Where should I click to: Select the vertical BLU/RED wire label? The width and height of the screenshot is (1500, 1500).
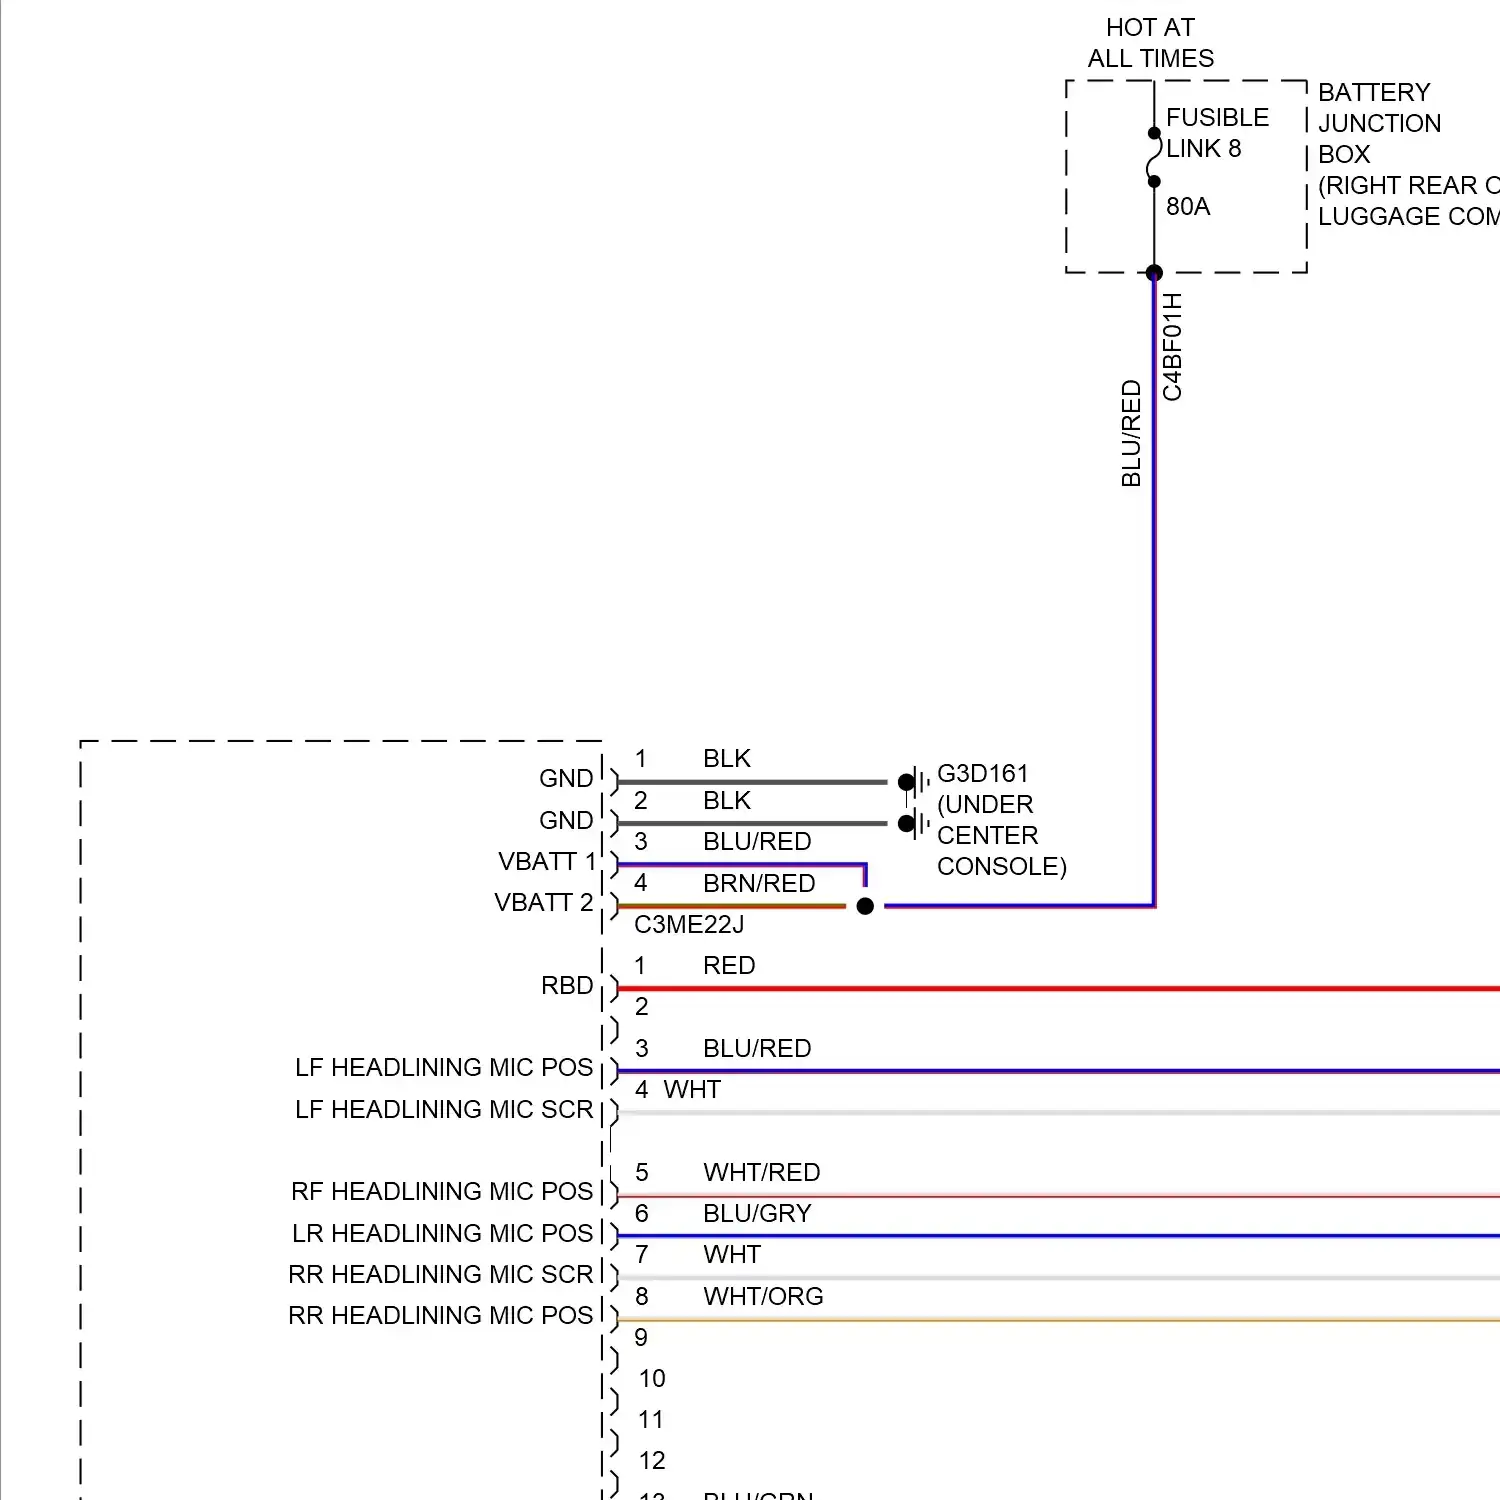pos(1131,433)
